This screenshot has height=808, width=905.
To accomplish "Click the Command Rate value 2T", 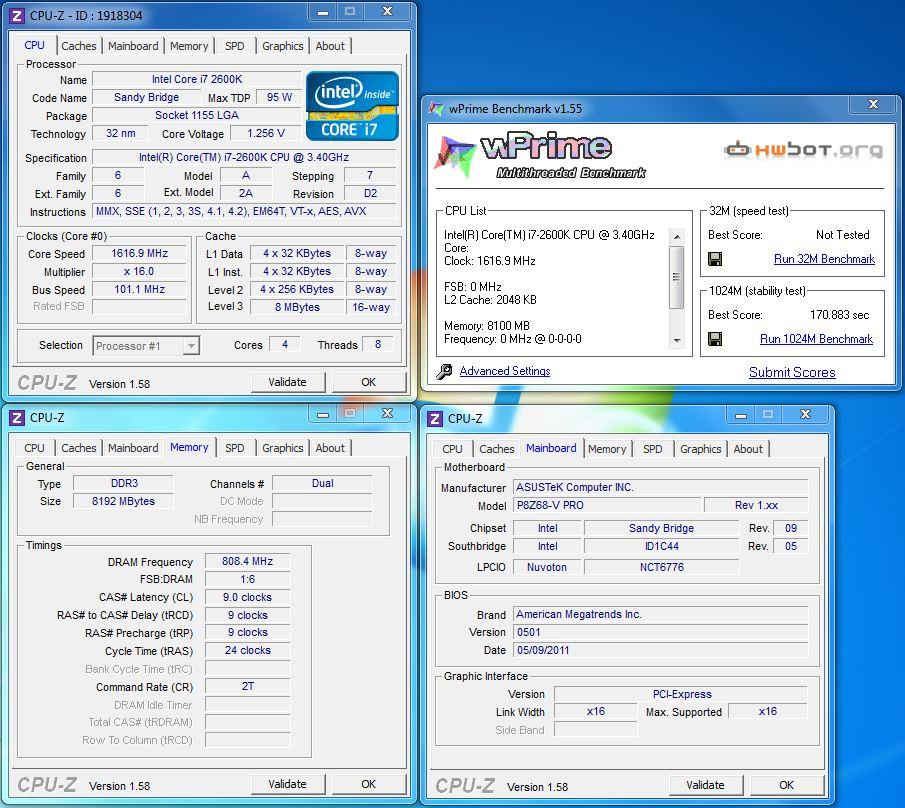I will pyautogui.click(x=248, y=686).
